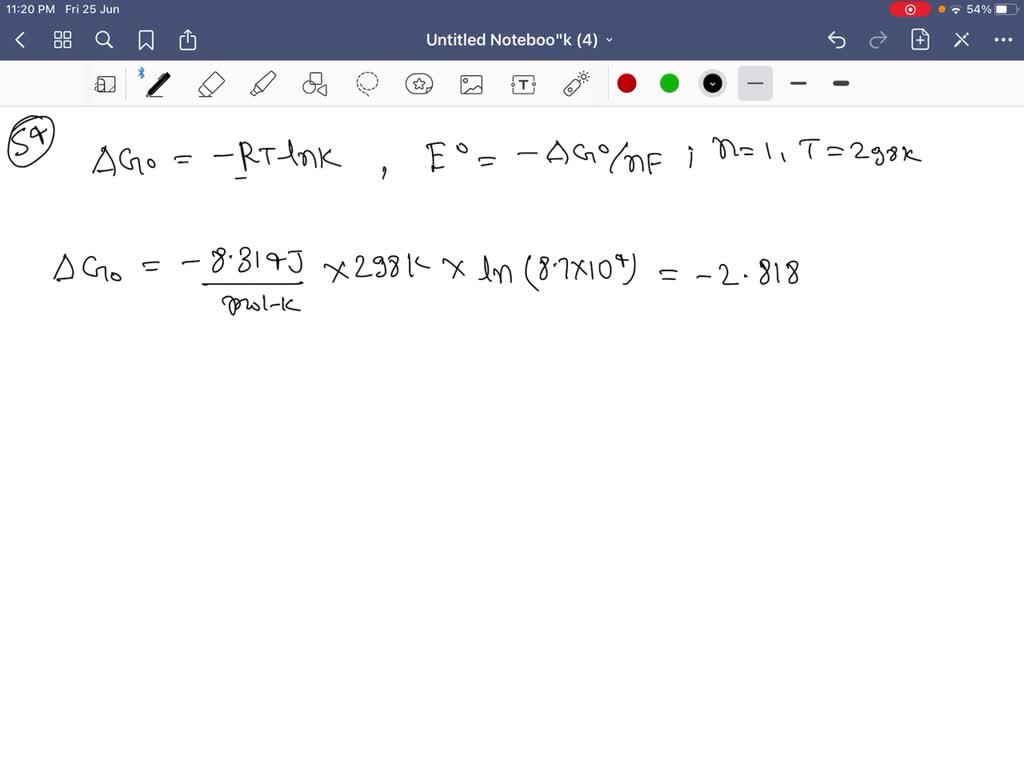This screenshot has height=768, width=1024.
Task: Enable the laser pointer tool
Action: coord(575,84)
